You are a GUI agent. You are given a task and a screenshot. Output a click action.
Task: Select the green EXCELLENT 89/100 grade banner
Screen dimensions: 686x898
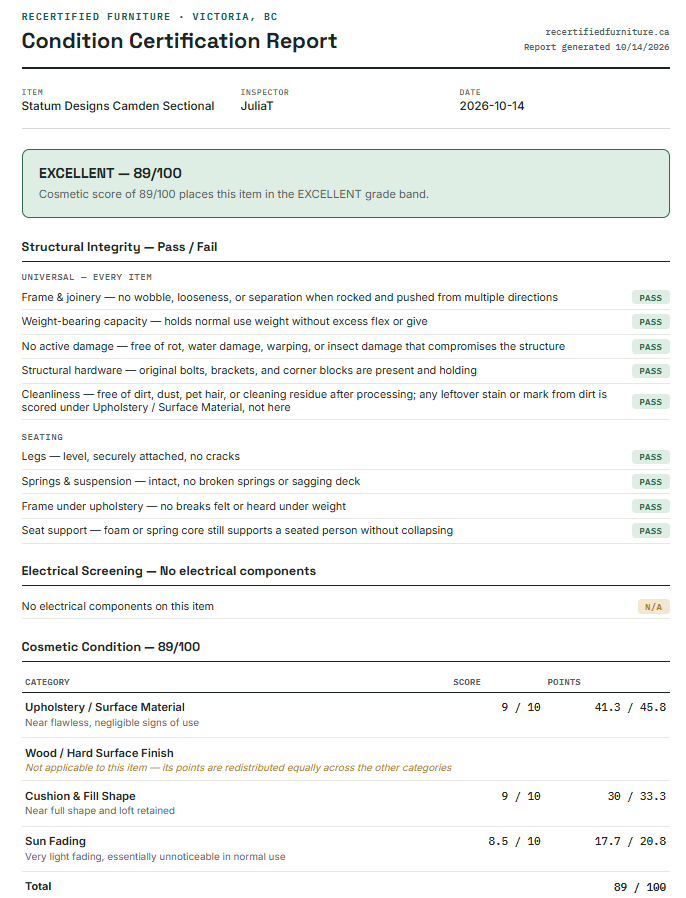click(x=346, y=183)
